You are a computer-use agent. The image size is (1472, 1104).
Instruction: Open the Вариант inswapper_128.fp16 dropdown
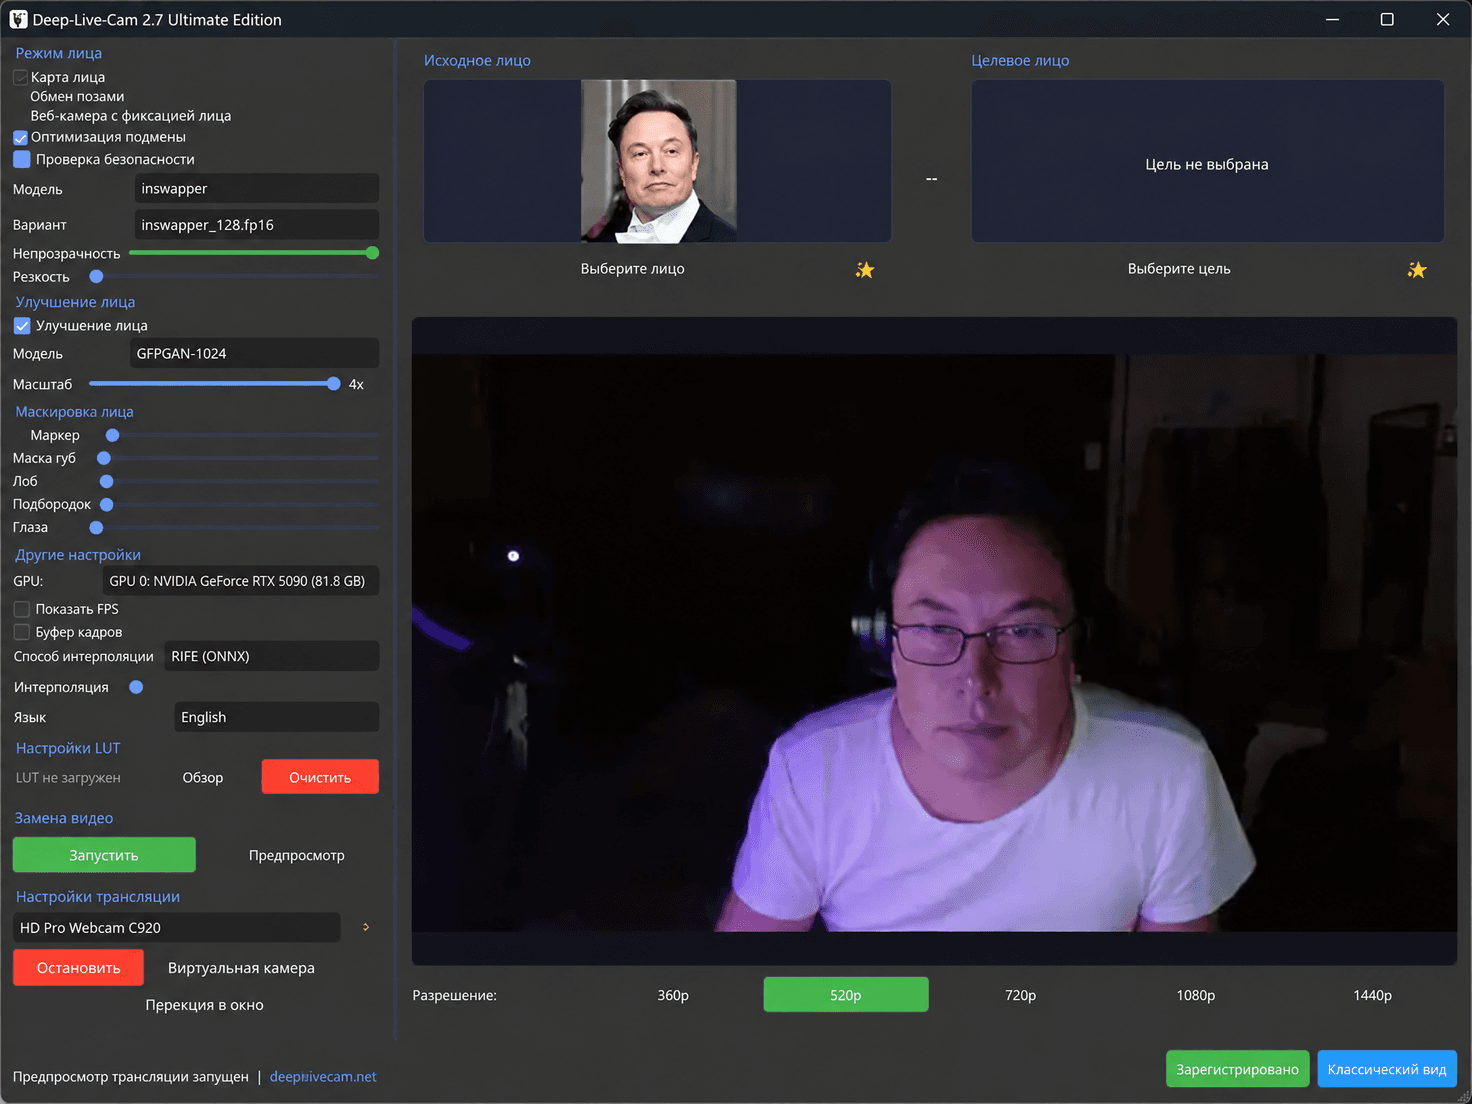pos(256,224)
